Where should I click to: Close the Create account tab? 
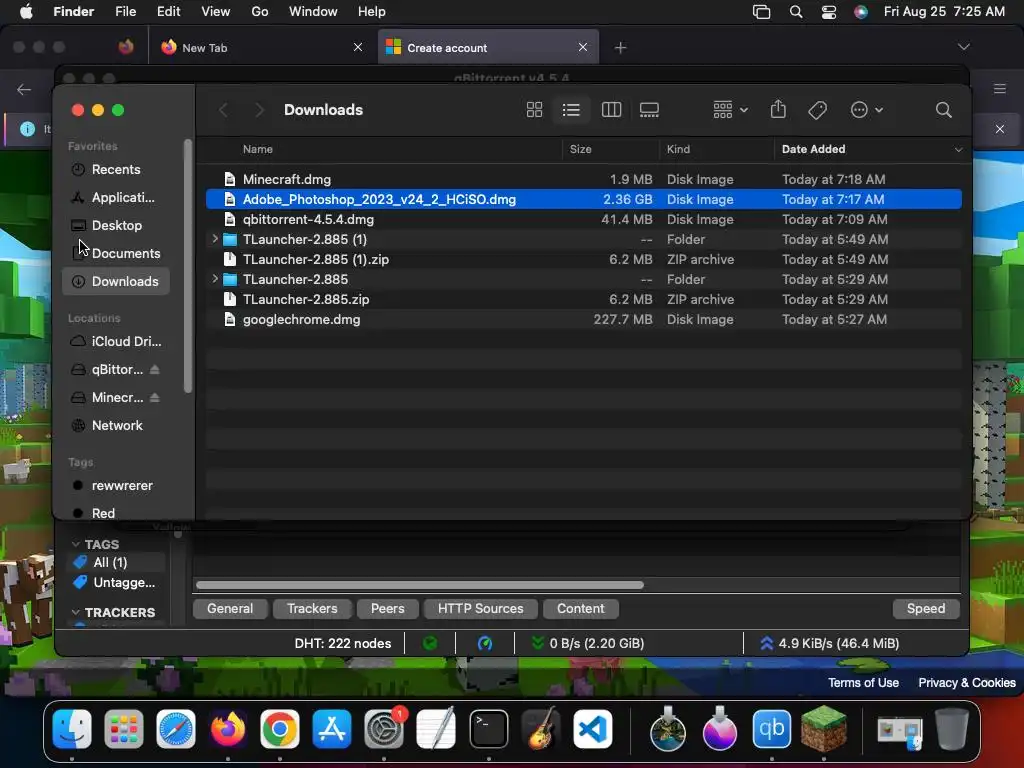coord(583,47)
